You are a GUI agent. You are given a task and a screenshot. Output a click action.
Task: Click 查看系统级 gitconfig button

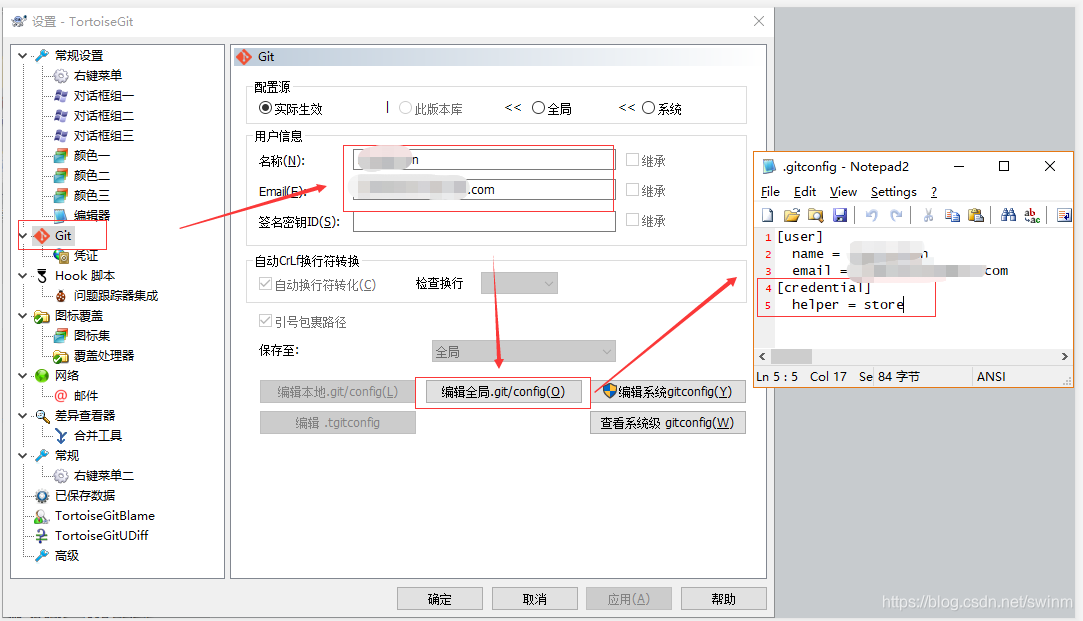tap(668, 423)
